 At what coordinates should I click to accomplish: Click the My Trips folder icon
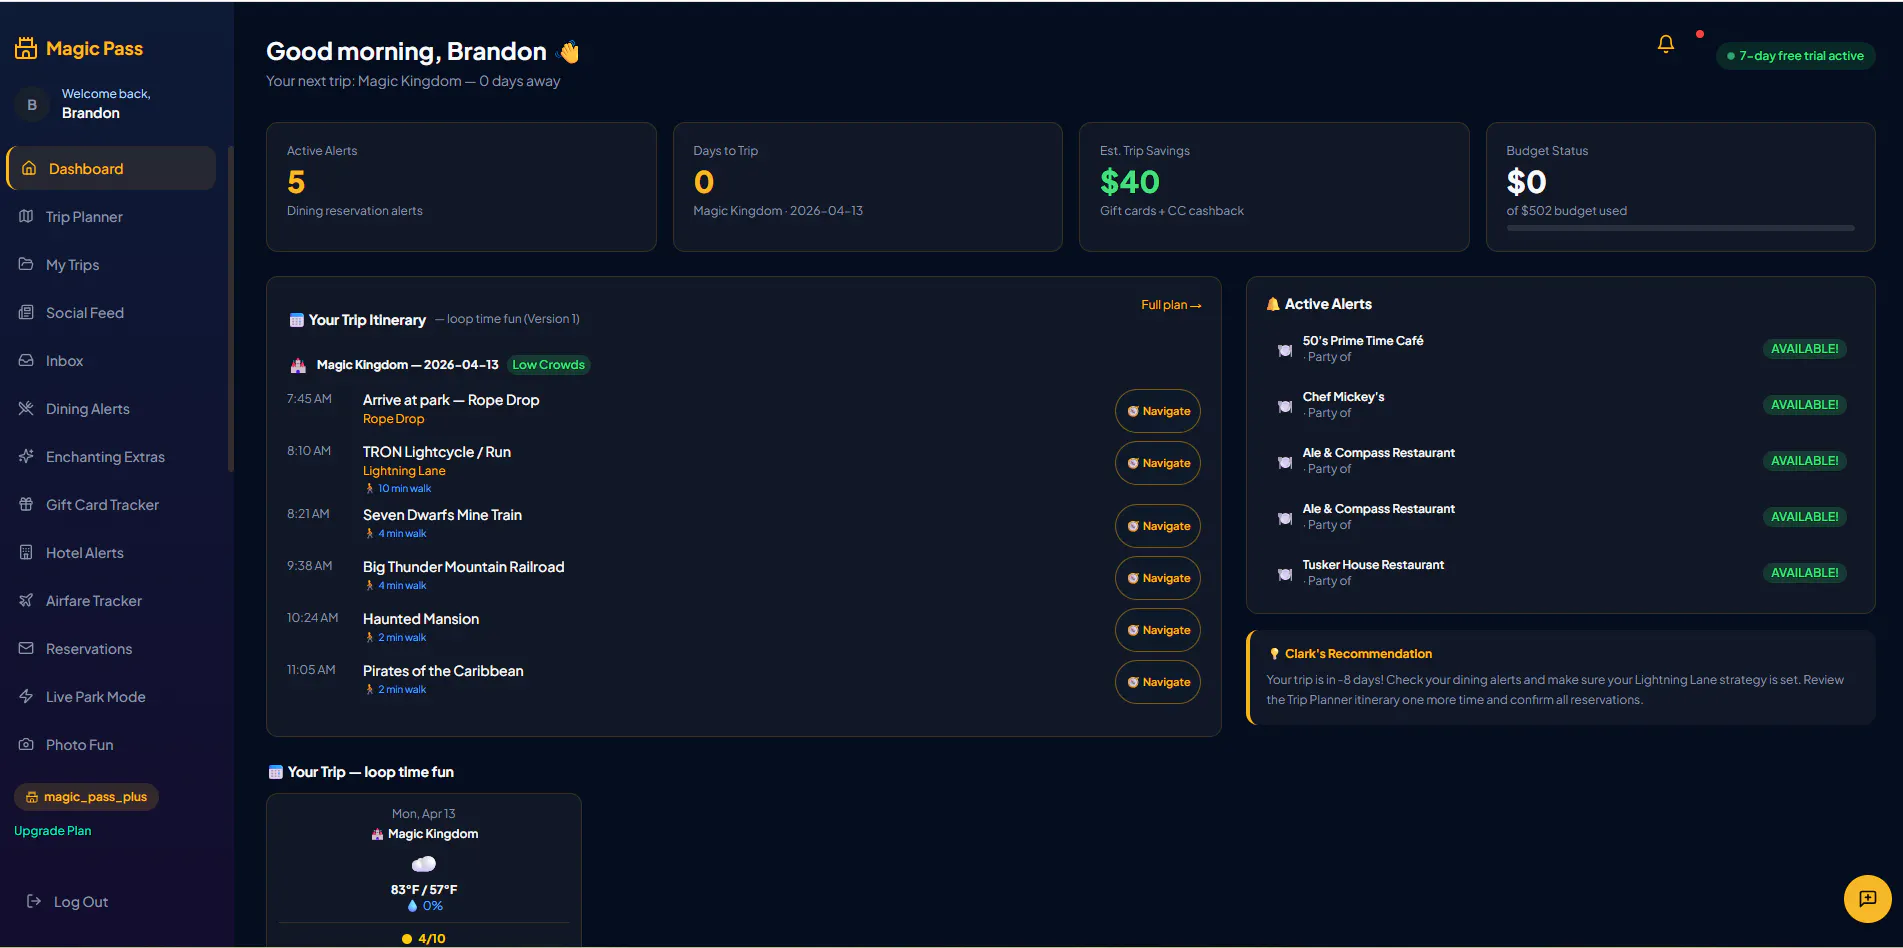26,265
